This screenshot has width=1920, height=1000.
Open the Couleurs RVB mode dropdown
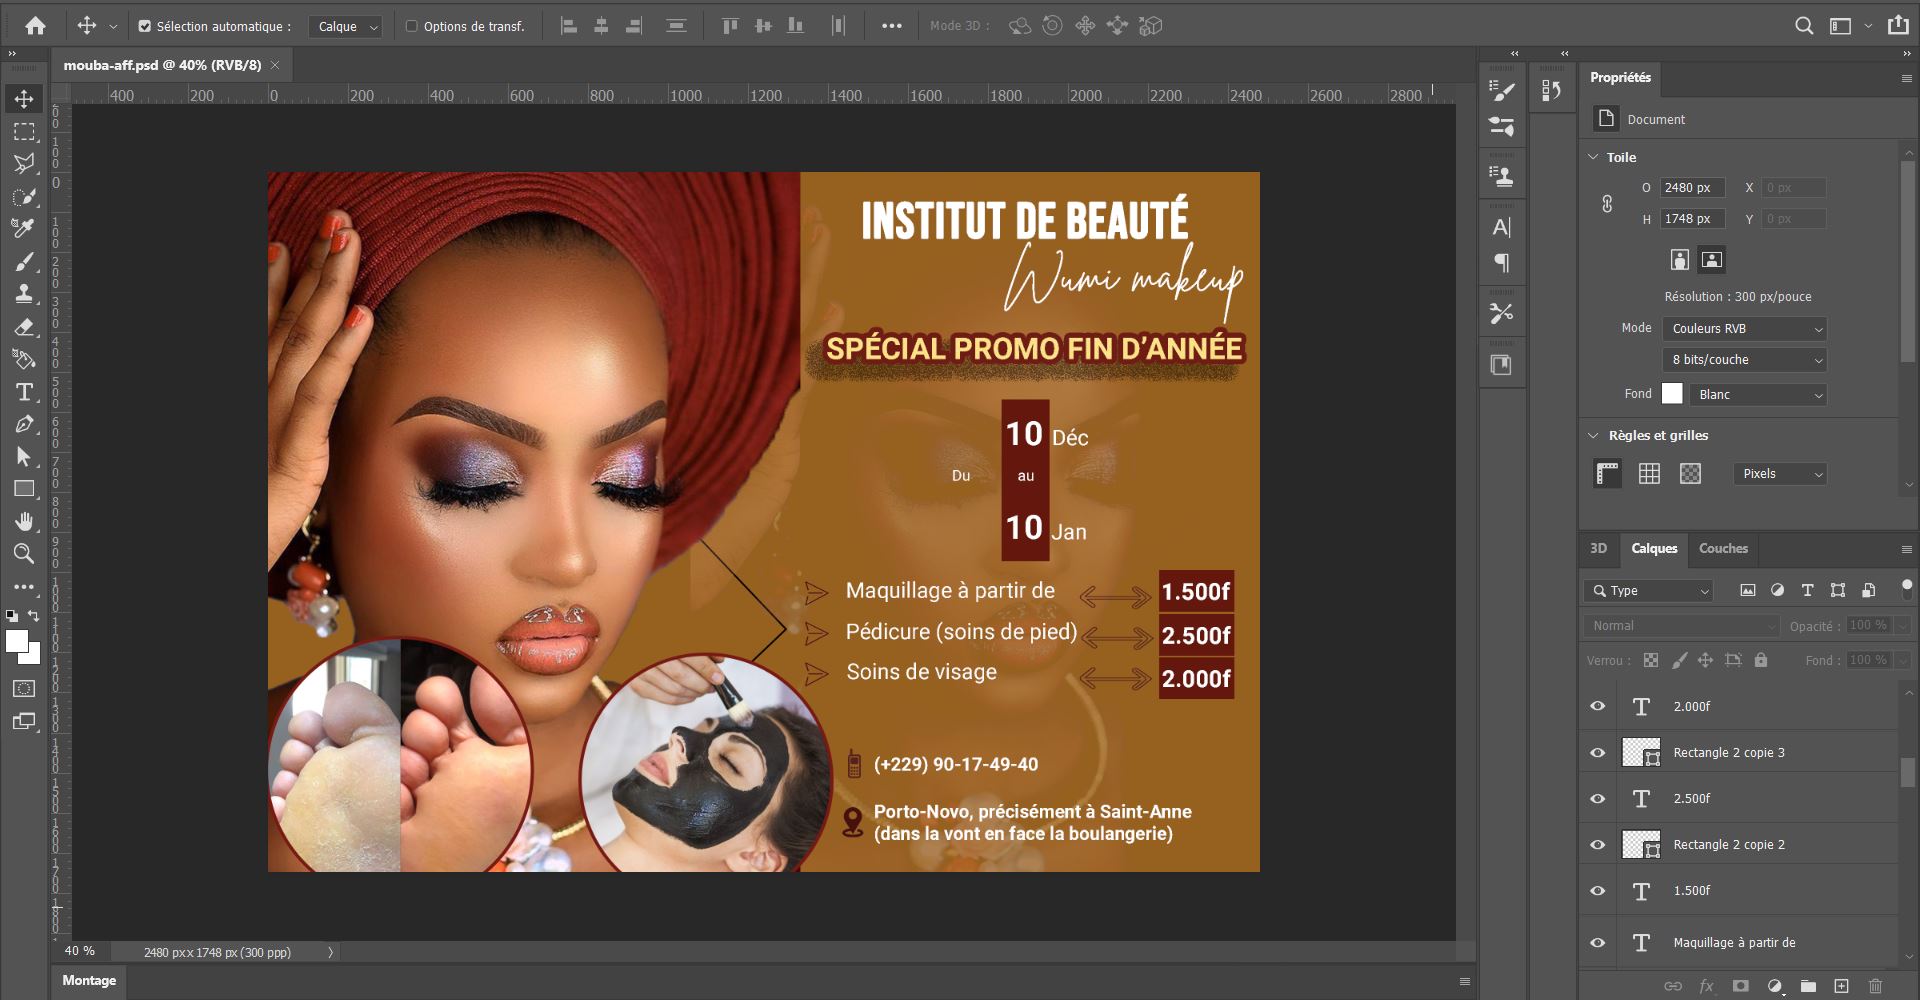click(1745, 329)
